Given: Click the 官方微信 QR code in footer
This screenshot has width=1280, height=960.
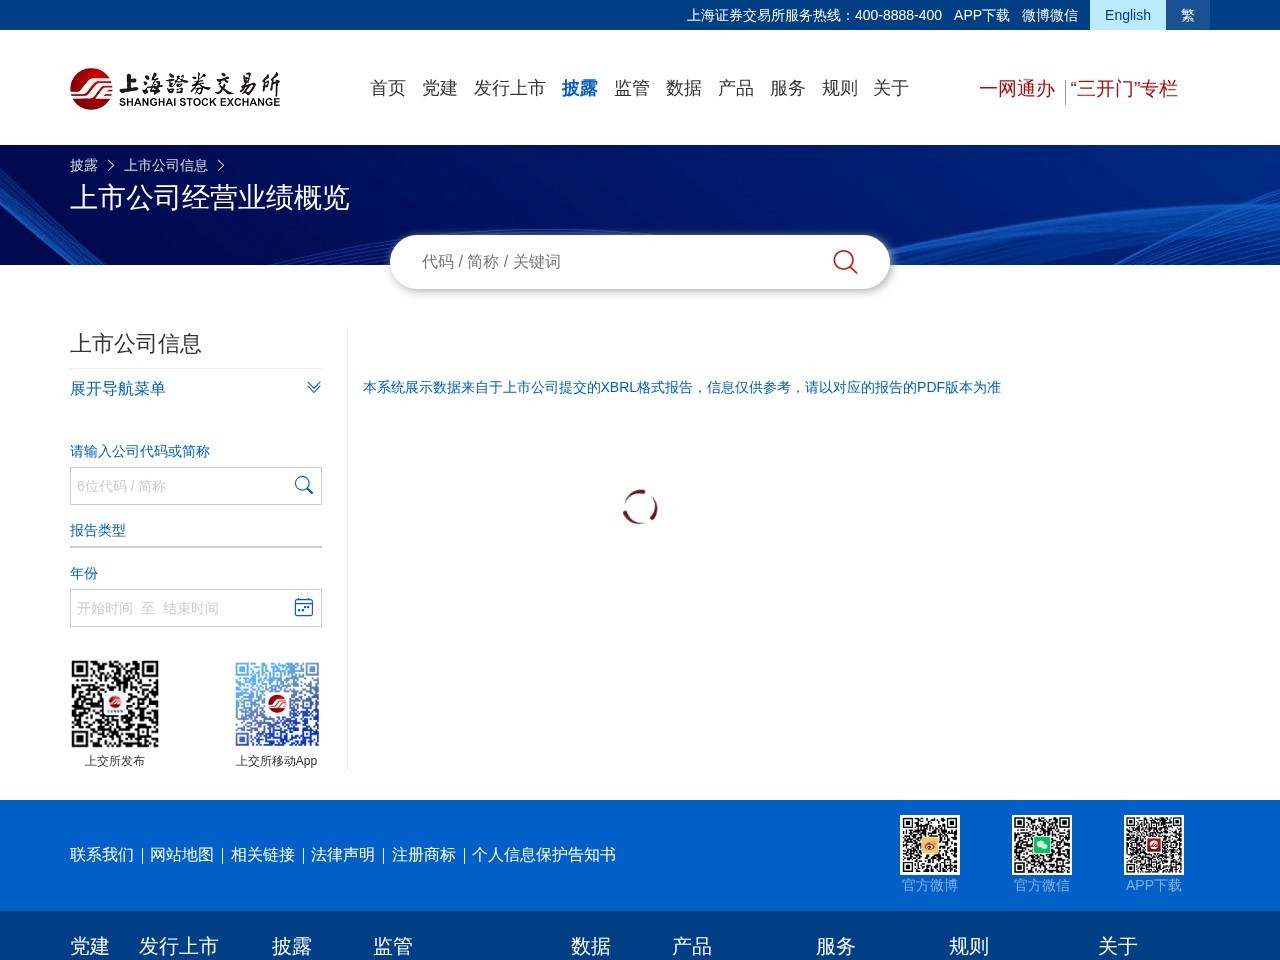Looking at the screenshot, I should tap(1042, 845).
